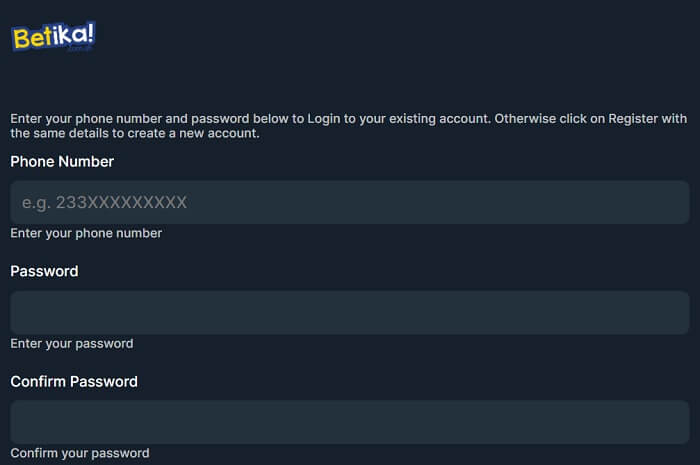Click "Enter your password" helper text
Image resolution: width=700 pixels, height=465 pixels.
pyautogui.click(x=72, y=343)
